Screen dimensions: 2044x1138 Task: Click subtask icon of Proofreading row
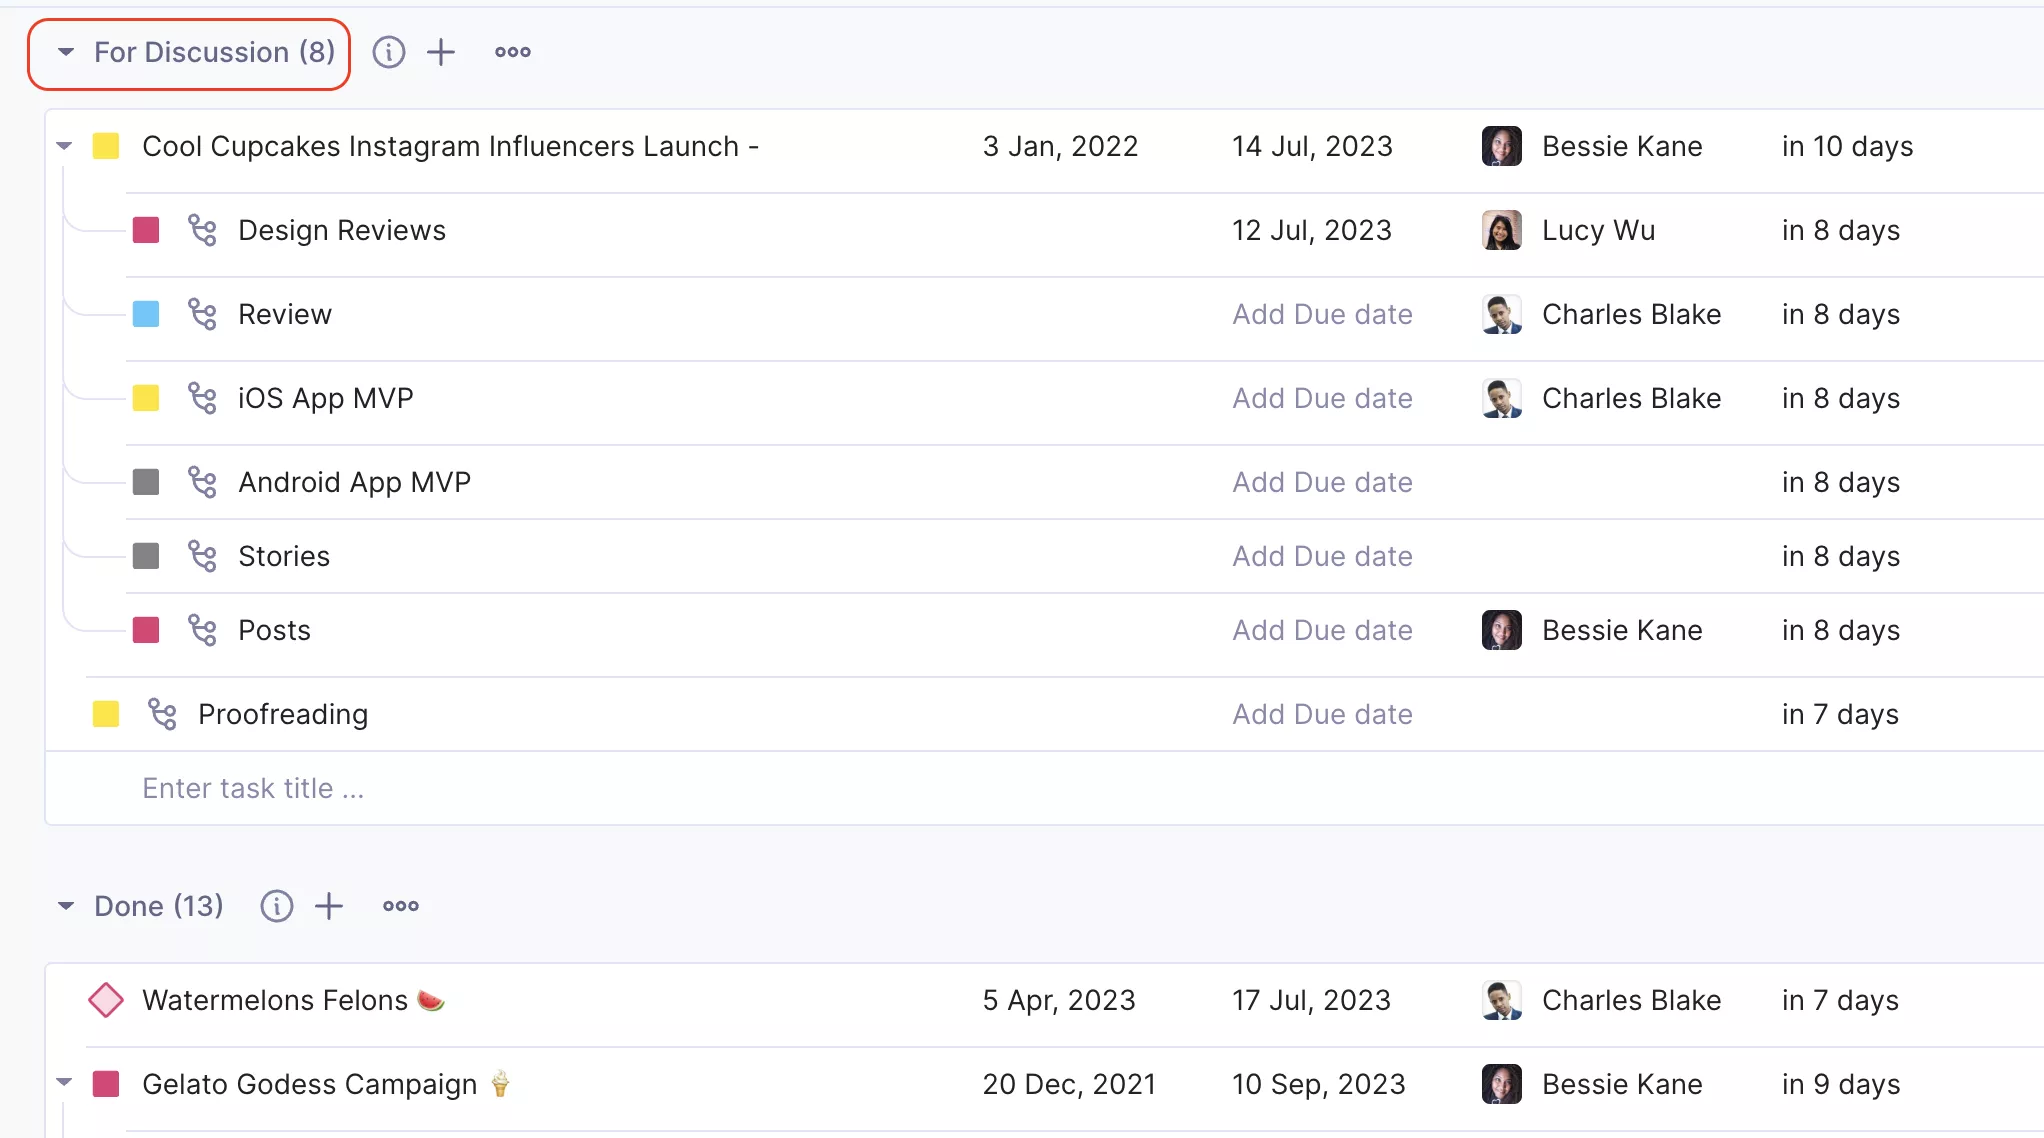163,714
